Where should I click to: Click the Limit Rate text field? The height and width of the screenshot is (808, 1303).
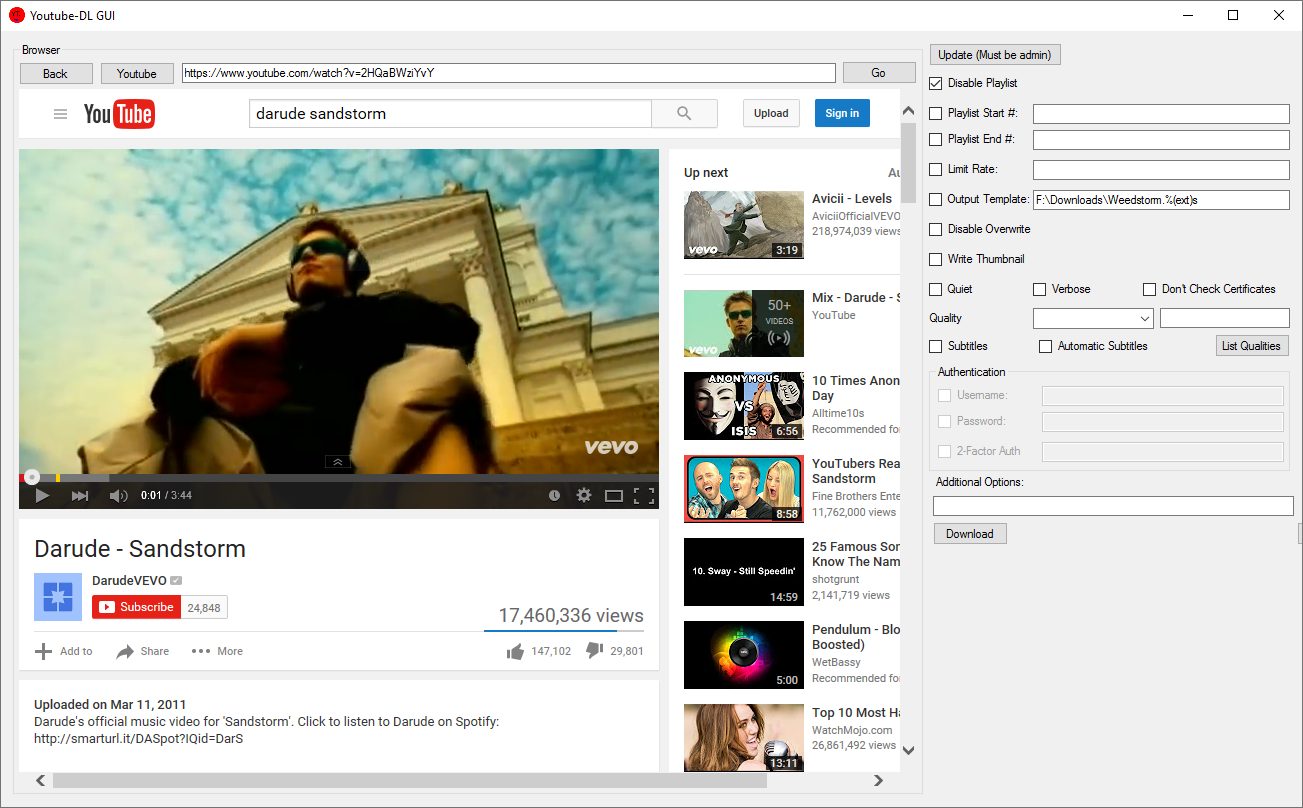1161,170
